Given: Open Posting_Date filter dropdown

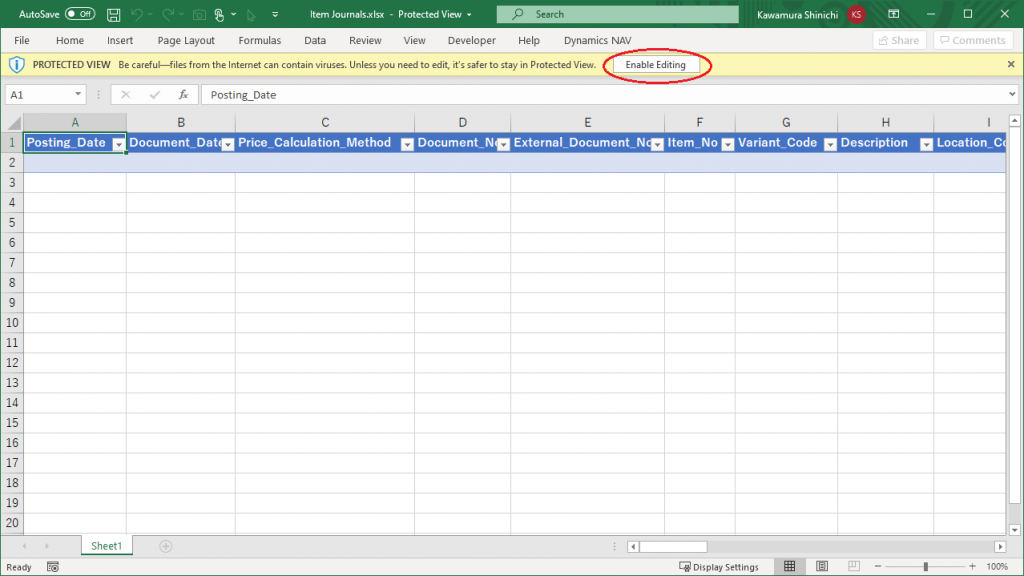Looking at the screenshot, I should click(x=118, y=144).
